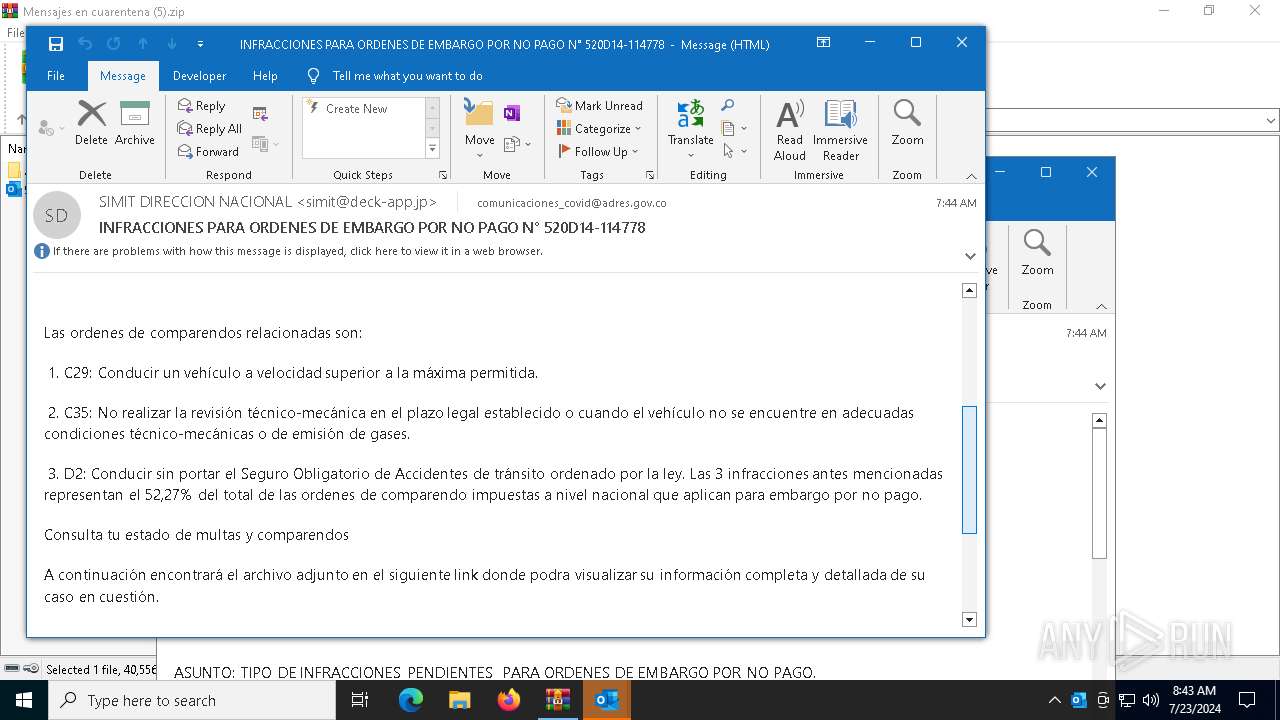Viewport: 1280px width, 720px height.
Task: Open the Junk options dropdown
Action: click(x=49, y=128)
